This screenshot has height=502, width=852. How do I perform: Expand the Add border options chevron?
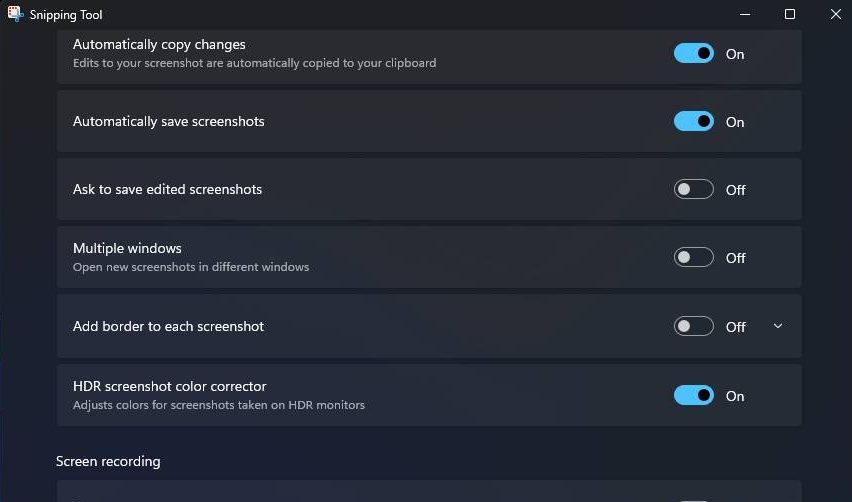tap(778, 326)
